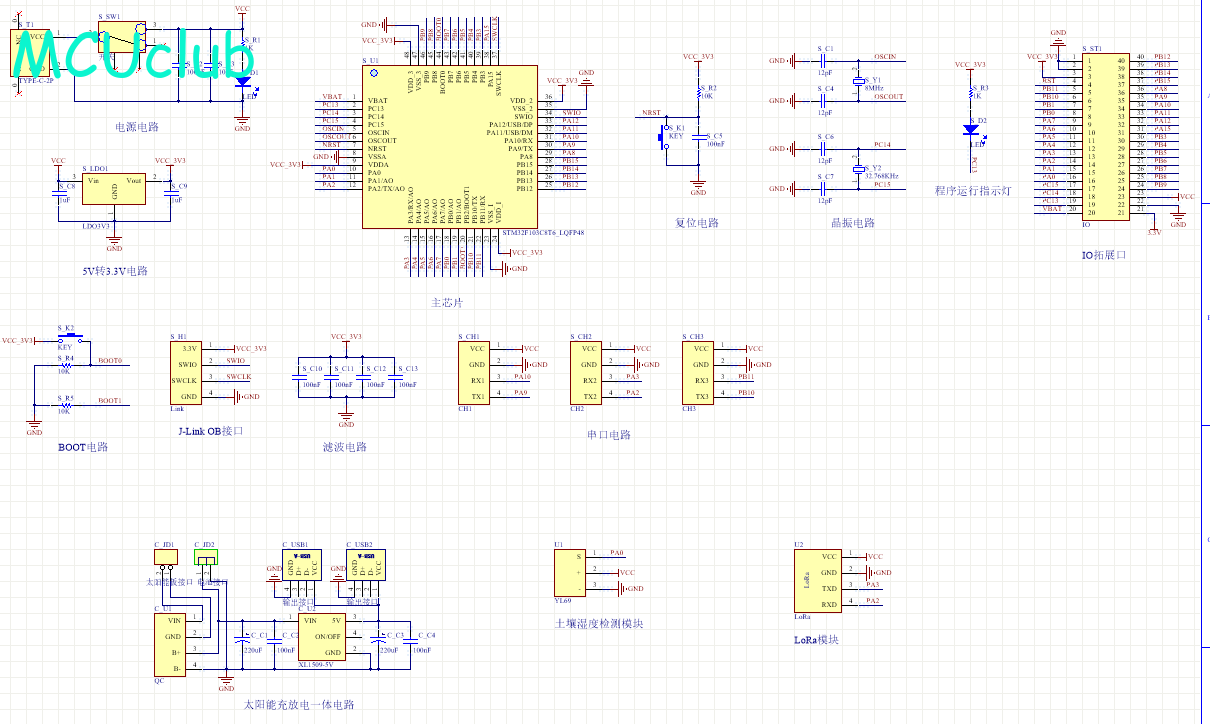Select the S_ST1 40-pin IO header
This screenshot has width=1210, height=724.
pos(1105,137)
